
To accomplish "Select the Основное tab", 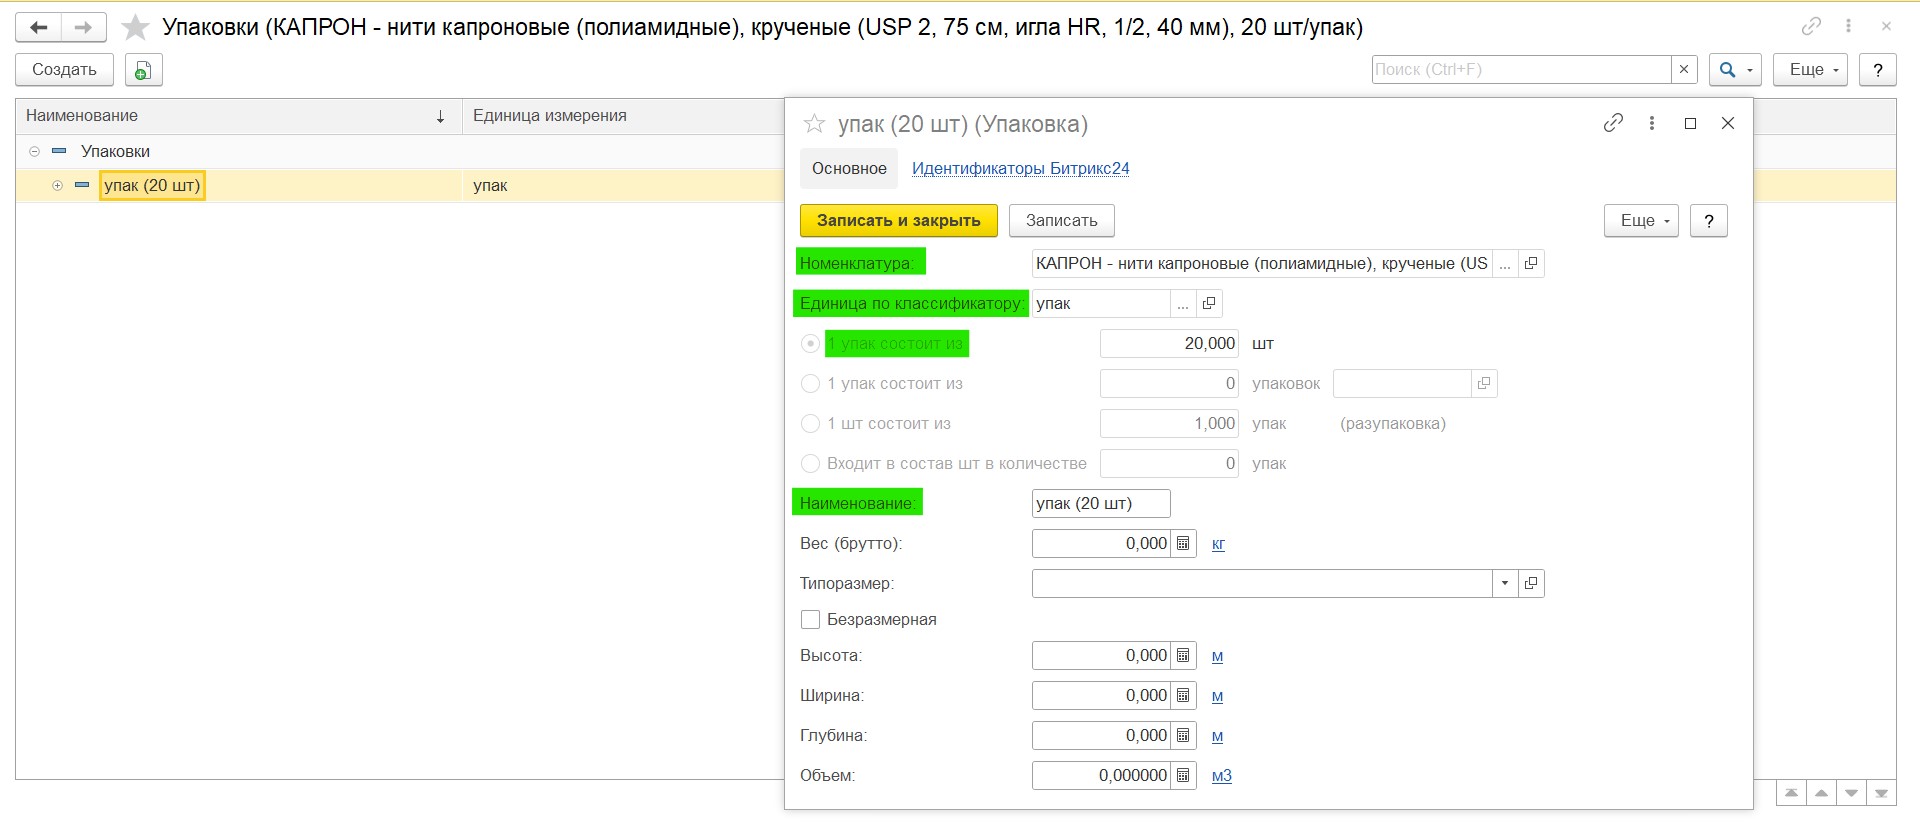I will click(848, 168).
